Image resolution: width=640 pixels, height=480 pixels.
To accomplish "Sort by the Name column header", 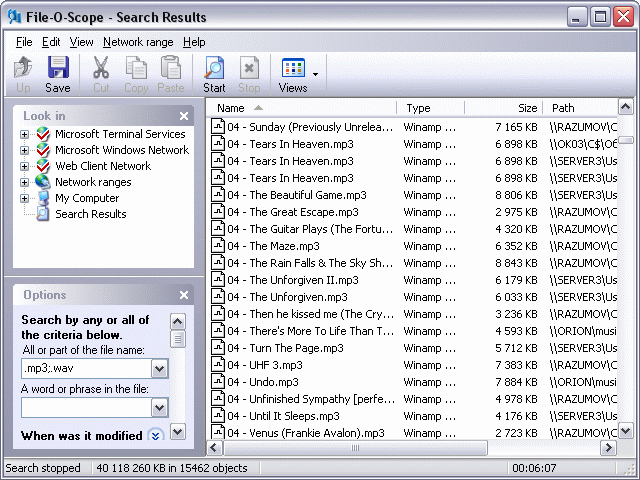I will coord(301,108).
